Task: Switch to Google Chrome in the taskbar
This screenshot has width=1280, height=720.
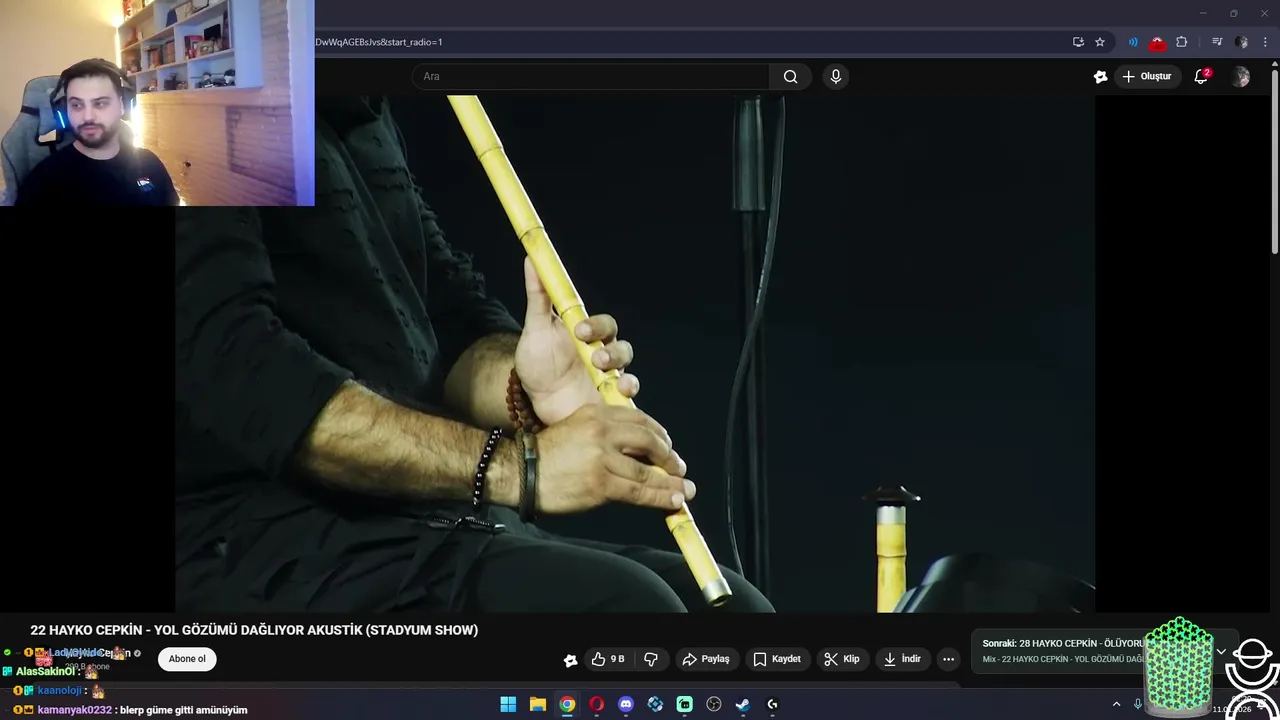Action: coord(567,704)
